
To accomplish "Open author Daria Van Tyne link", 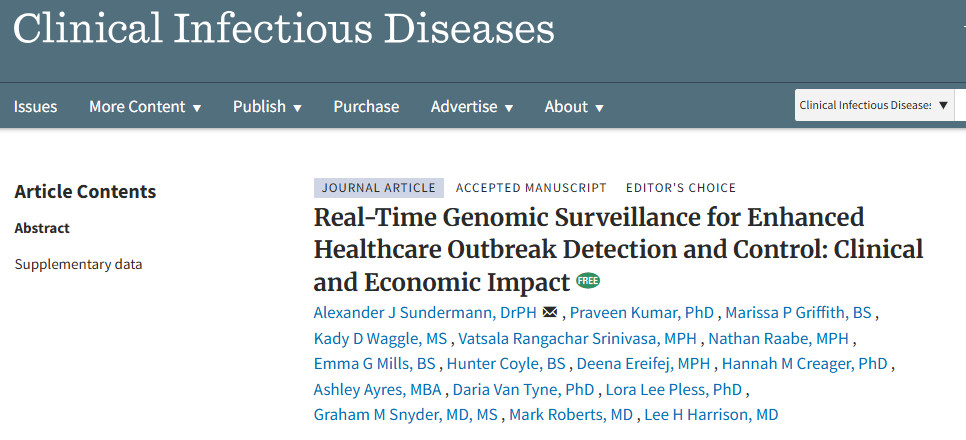I will click(x=524, y=389).
